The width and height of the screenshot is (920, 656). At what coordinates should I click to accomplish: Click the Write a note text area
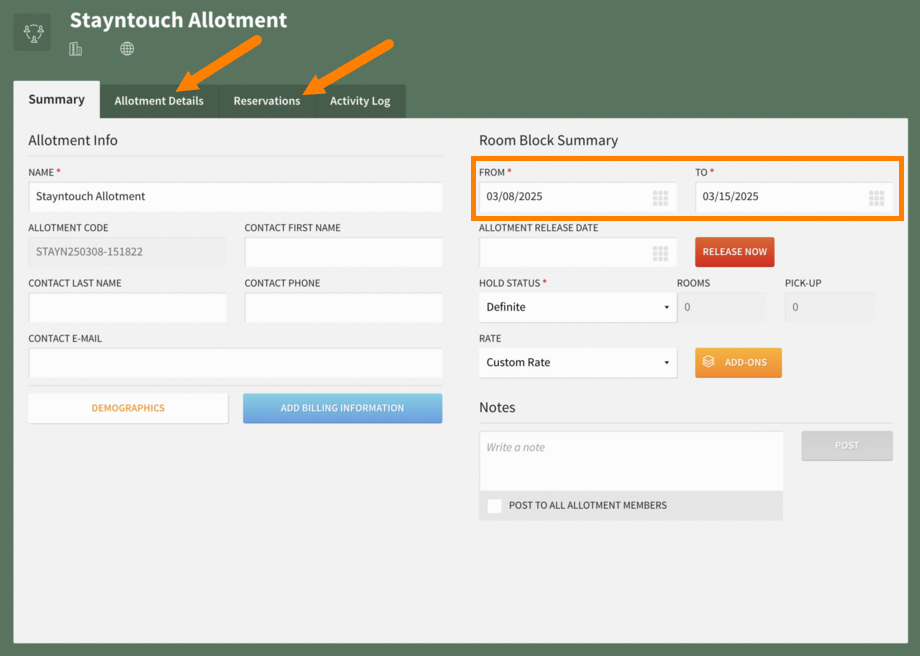click(631, 461)
